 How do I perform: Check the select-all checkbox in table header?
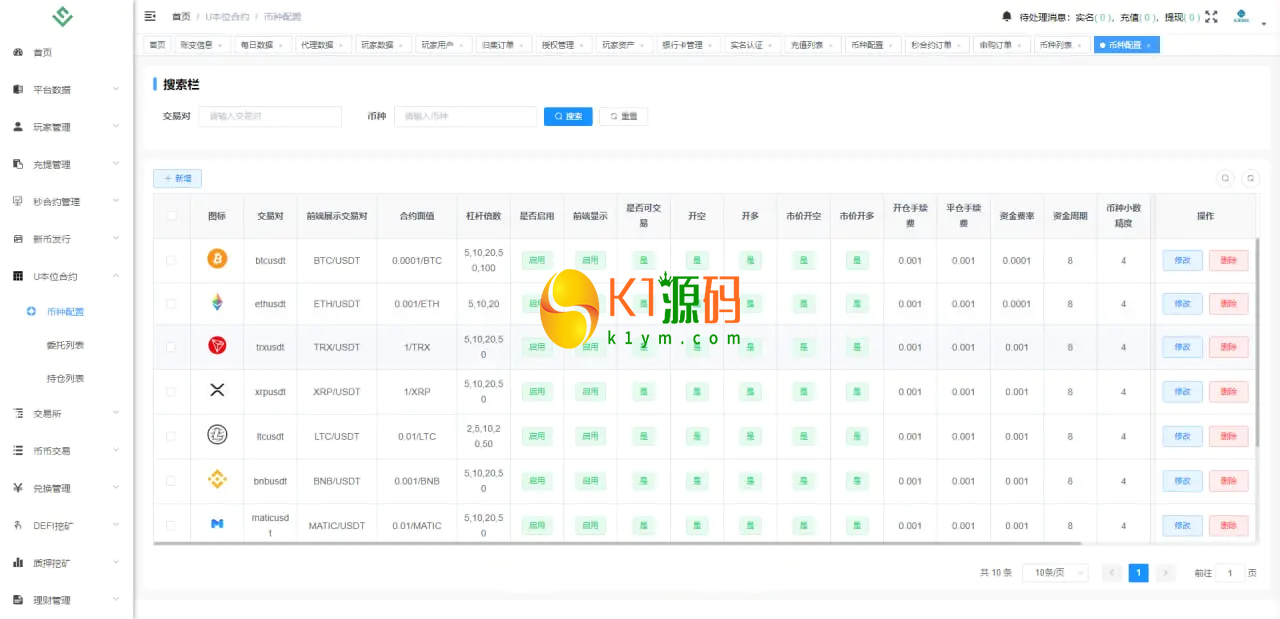coord(171,215)
